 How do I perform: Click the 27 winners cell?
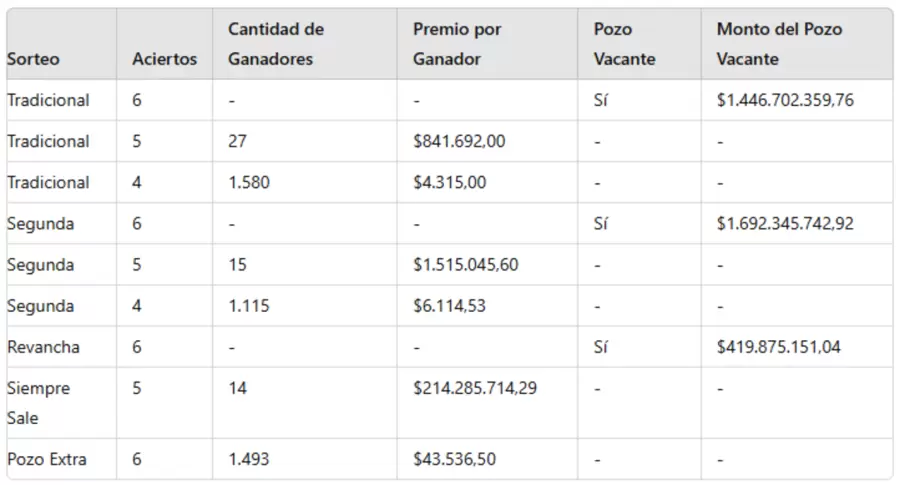(x=237, y=141)
